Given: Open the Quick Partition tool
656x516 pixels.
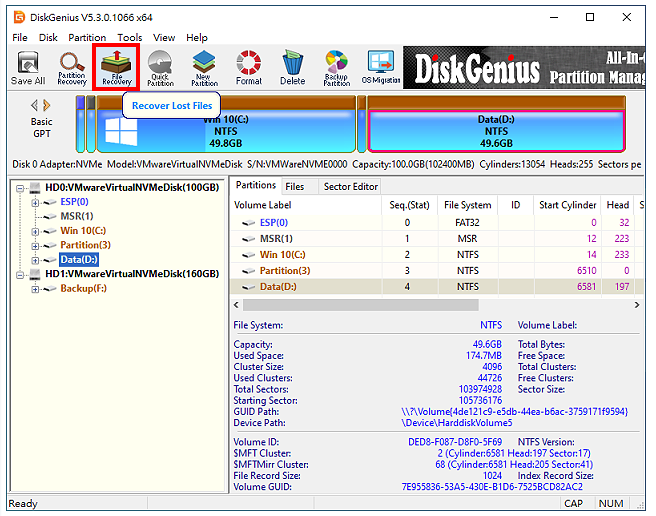Looking at the screenshot, I should (x=160, y=68).
